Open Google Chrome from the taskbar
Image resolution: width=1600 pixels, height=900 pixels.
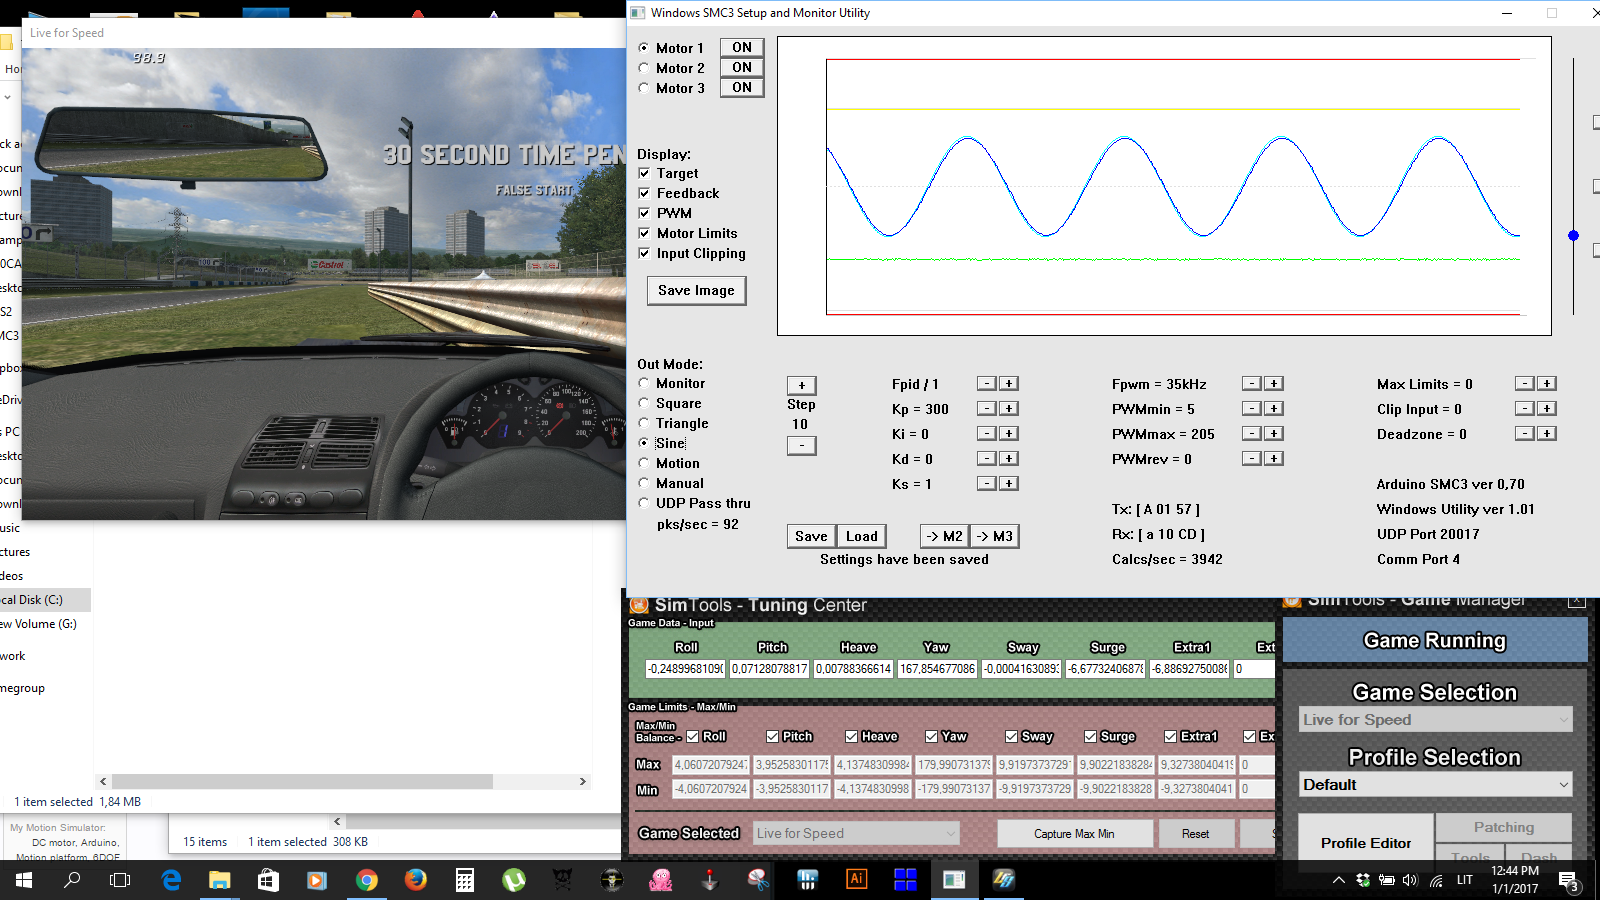(x=367, y=880)
